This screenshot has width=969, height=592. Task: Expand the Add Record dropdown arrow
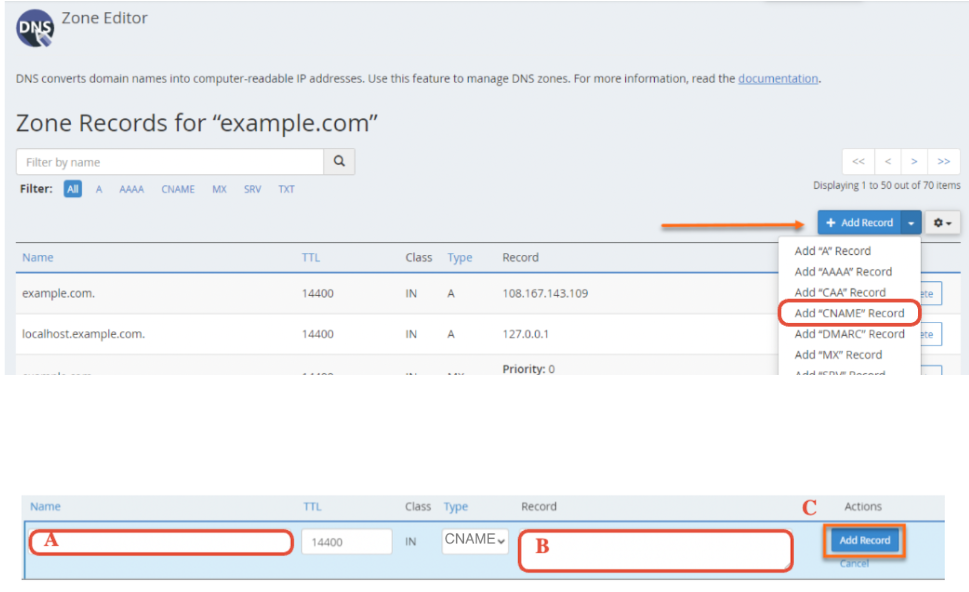[x=911, y=222]
